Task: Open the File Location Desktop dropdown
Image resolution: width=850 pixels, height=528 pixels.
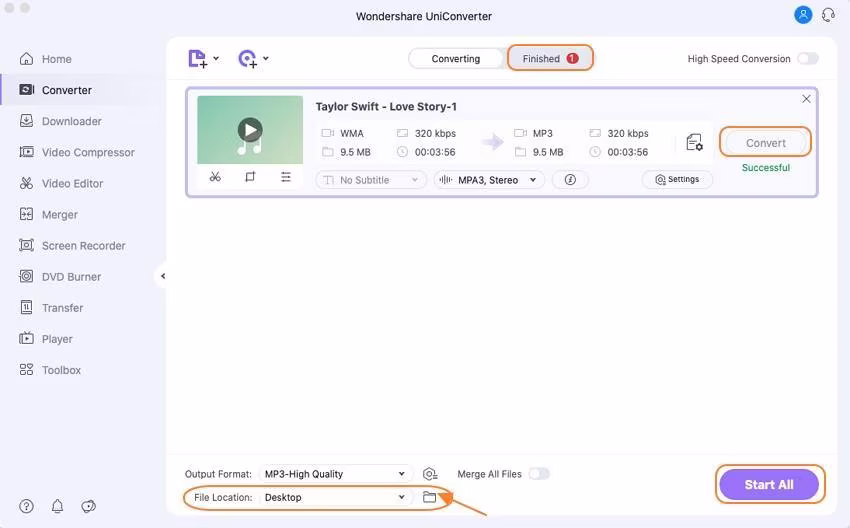Action: click(335, 497)
